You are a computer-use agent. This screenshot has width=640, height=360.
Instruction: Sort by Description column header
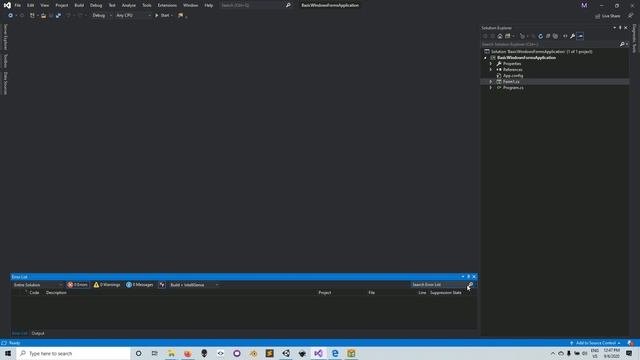click(x=56, y=293)
